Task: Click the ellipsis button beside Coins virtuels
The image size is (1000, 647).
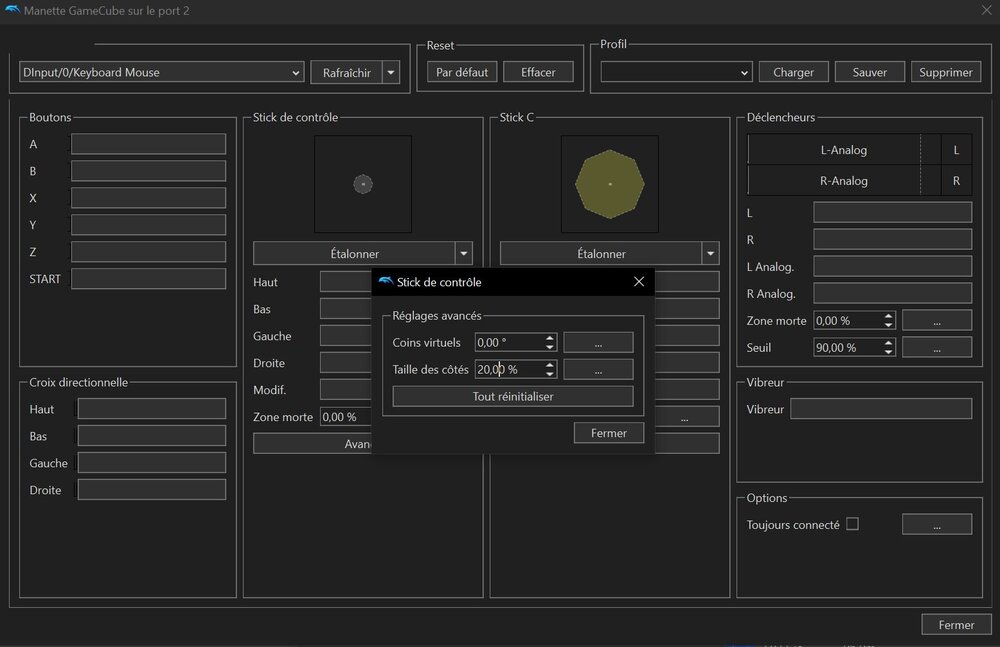Action: click(598, 342)
